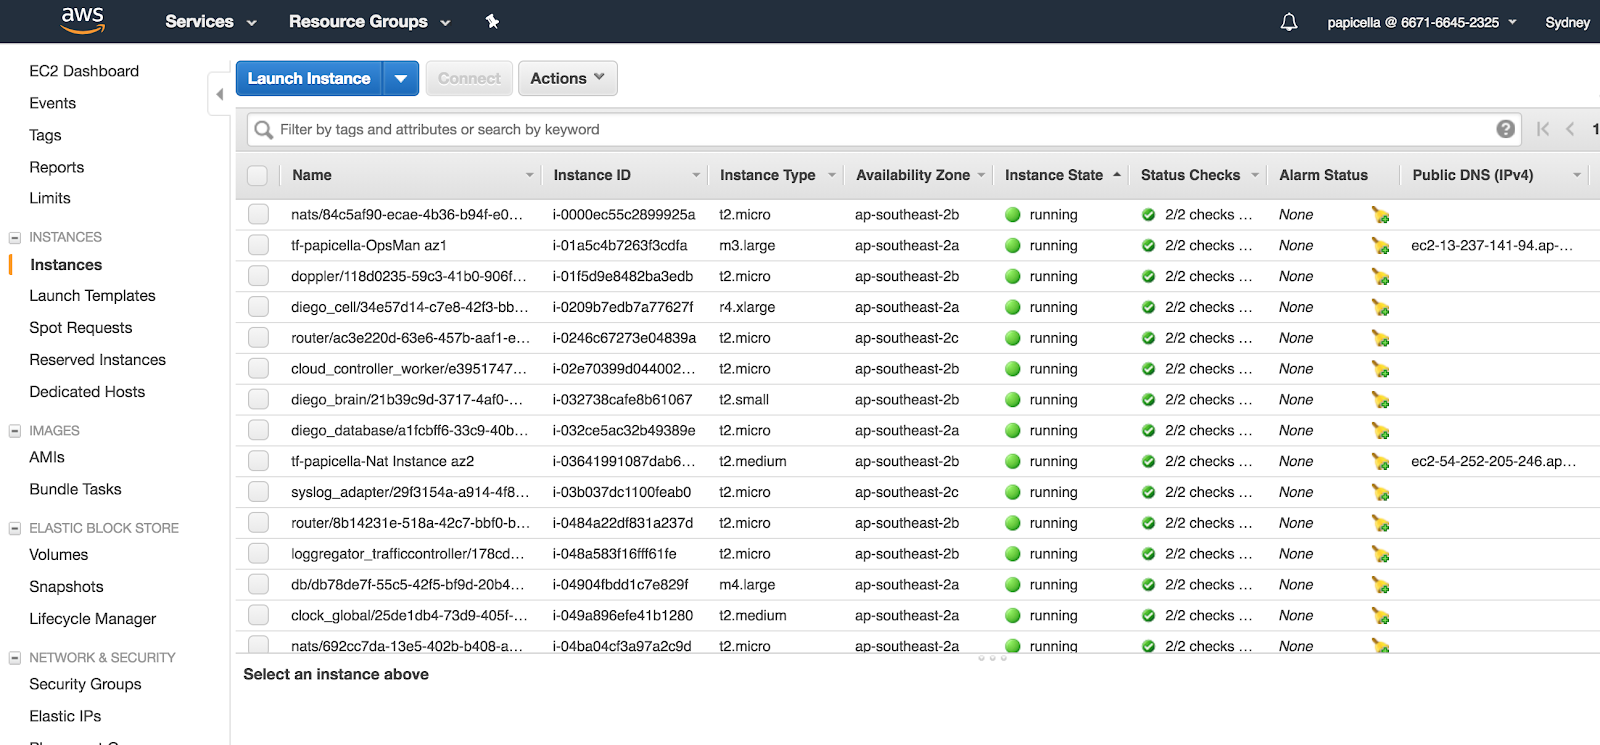This screenshot has width=1600, height=745.
Task: Select checkbox for diego_brain instance
Action: point(258,399)
